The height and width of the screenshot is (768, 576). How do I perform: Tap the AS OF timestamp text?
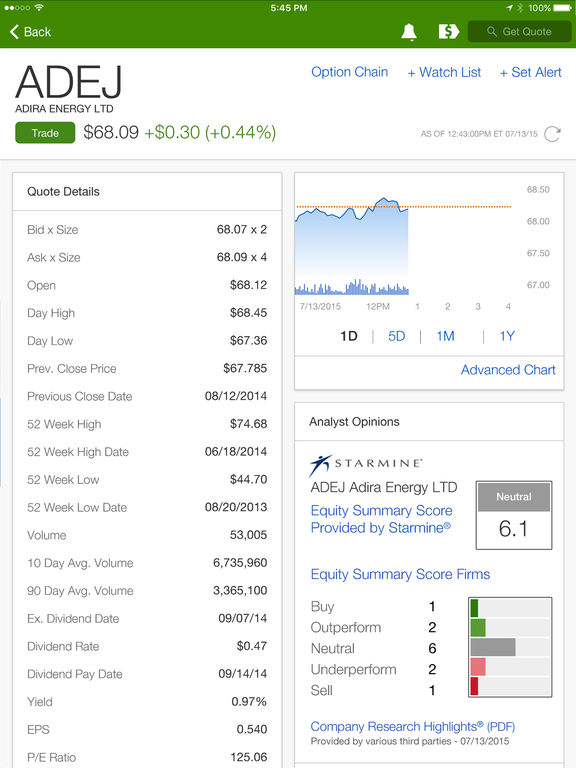click(479, 134)
